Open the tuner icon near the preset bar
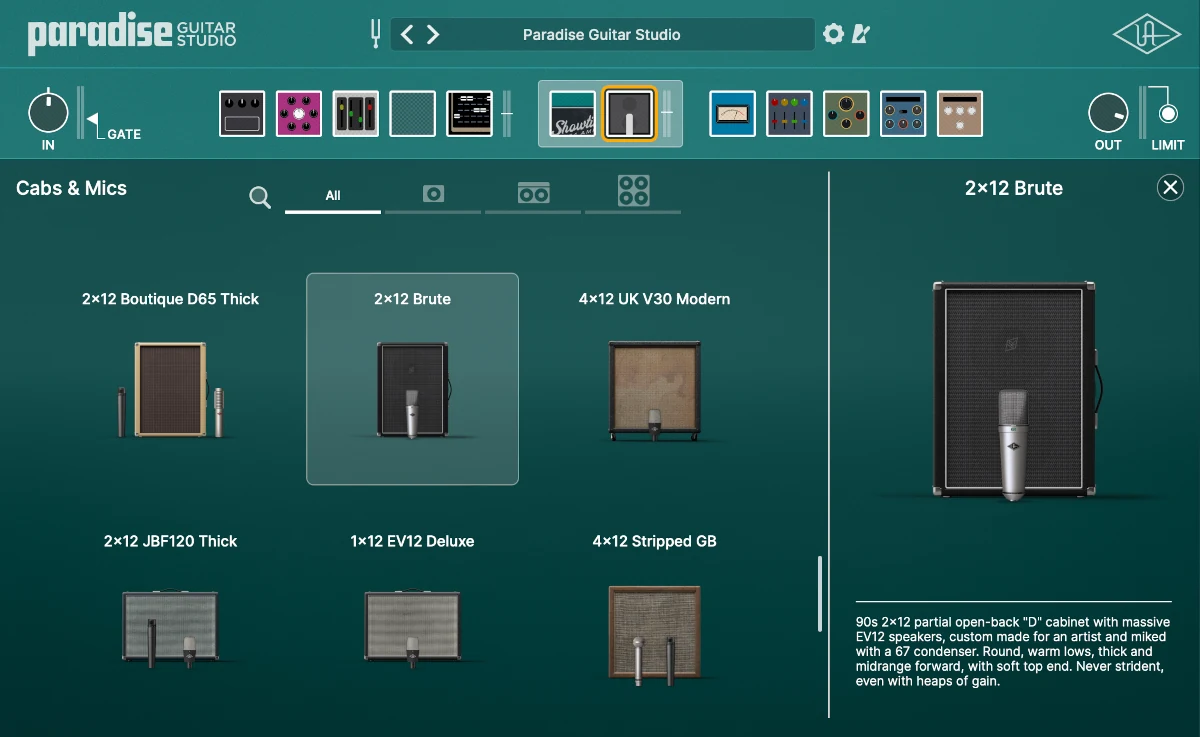1200x737 pixels. (373, 33)
